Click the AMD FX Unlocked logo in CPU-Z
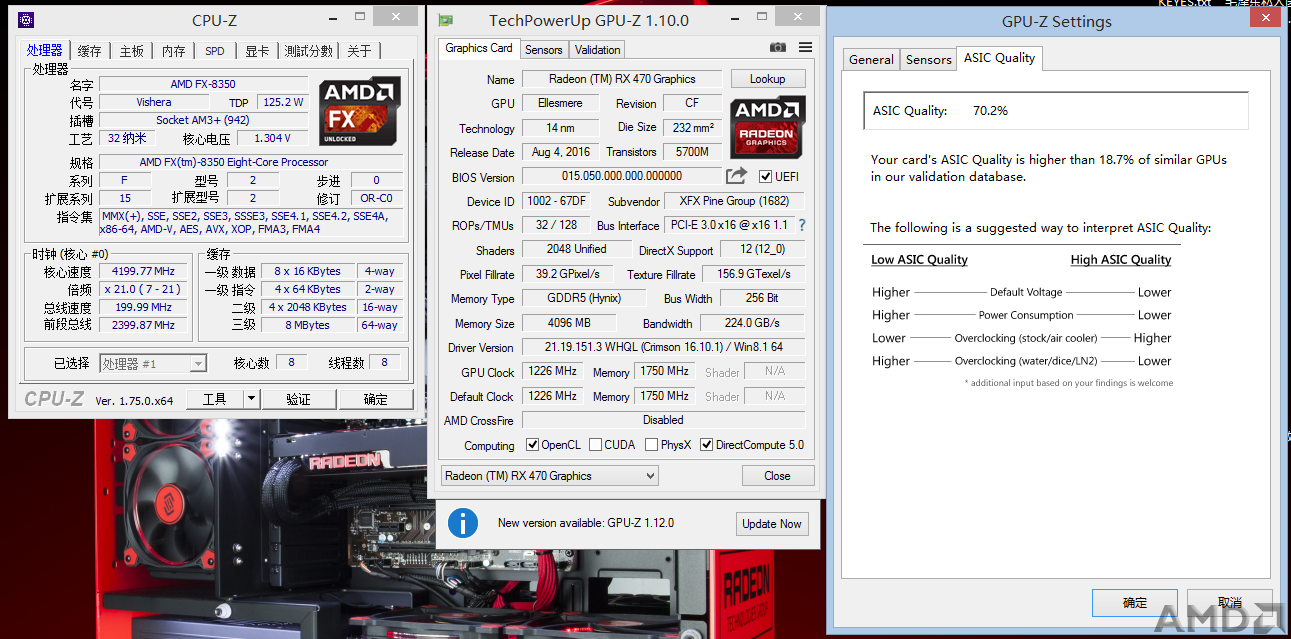 [360, 111]
